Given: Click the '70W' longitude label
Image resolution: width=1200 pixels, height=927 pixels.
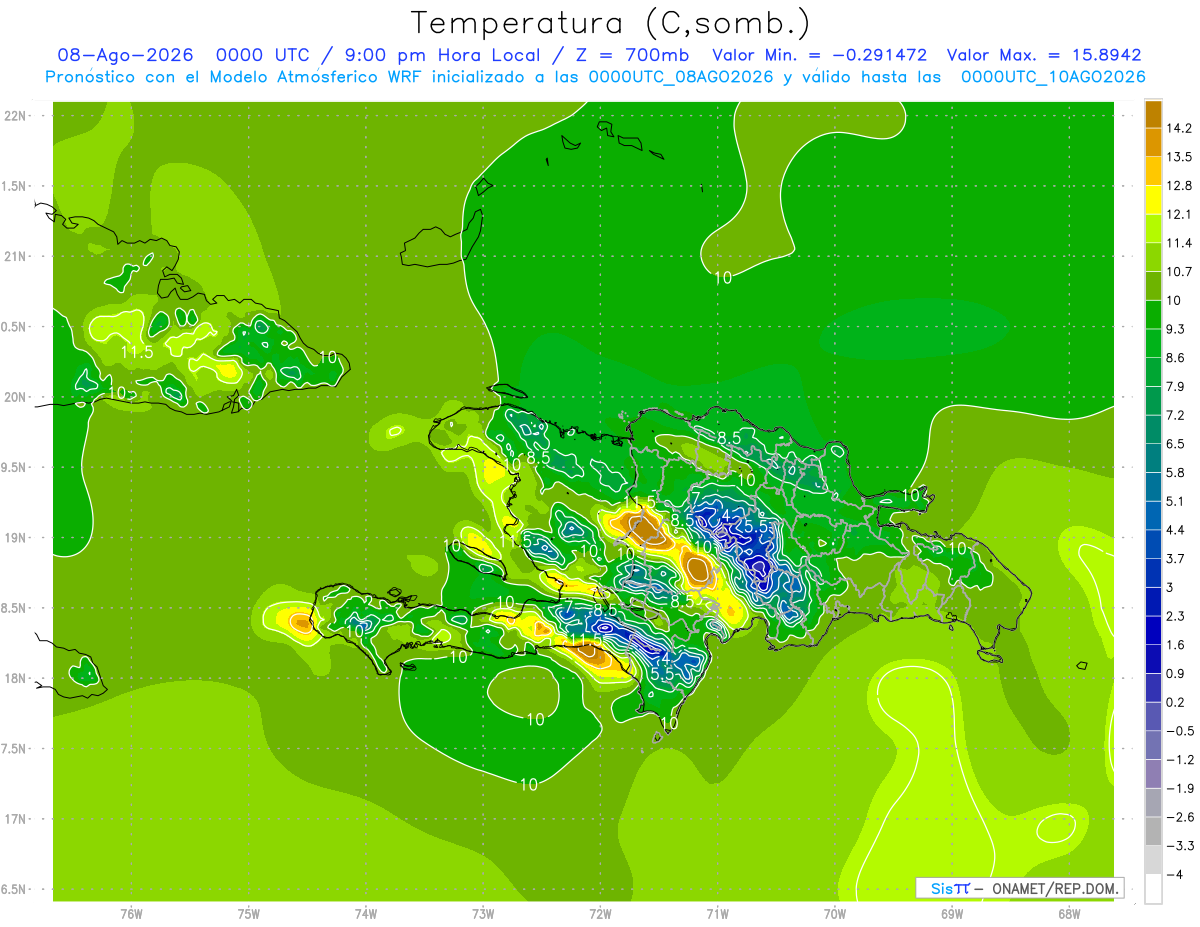Looking at the screenshot, I should (835, 913).
